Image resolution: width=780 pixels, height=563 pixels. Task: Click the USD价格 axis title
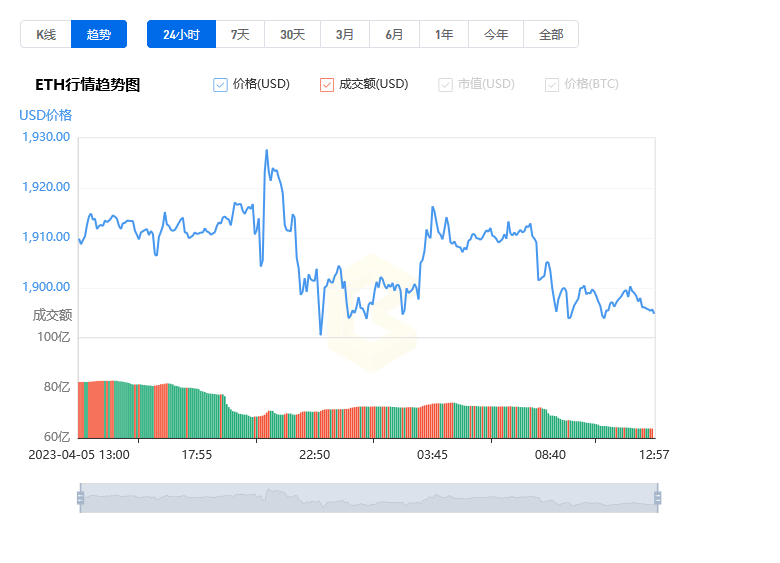point(46,115)
